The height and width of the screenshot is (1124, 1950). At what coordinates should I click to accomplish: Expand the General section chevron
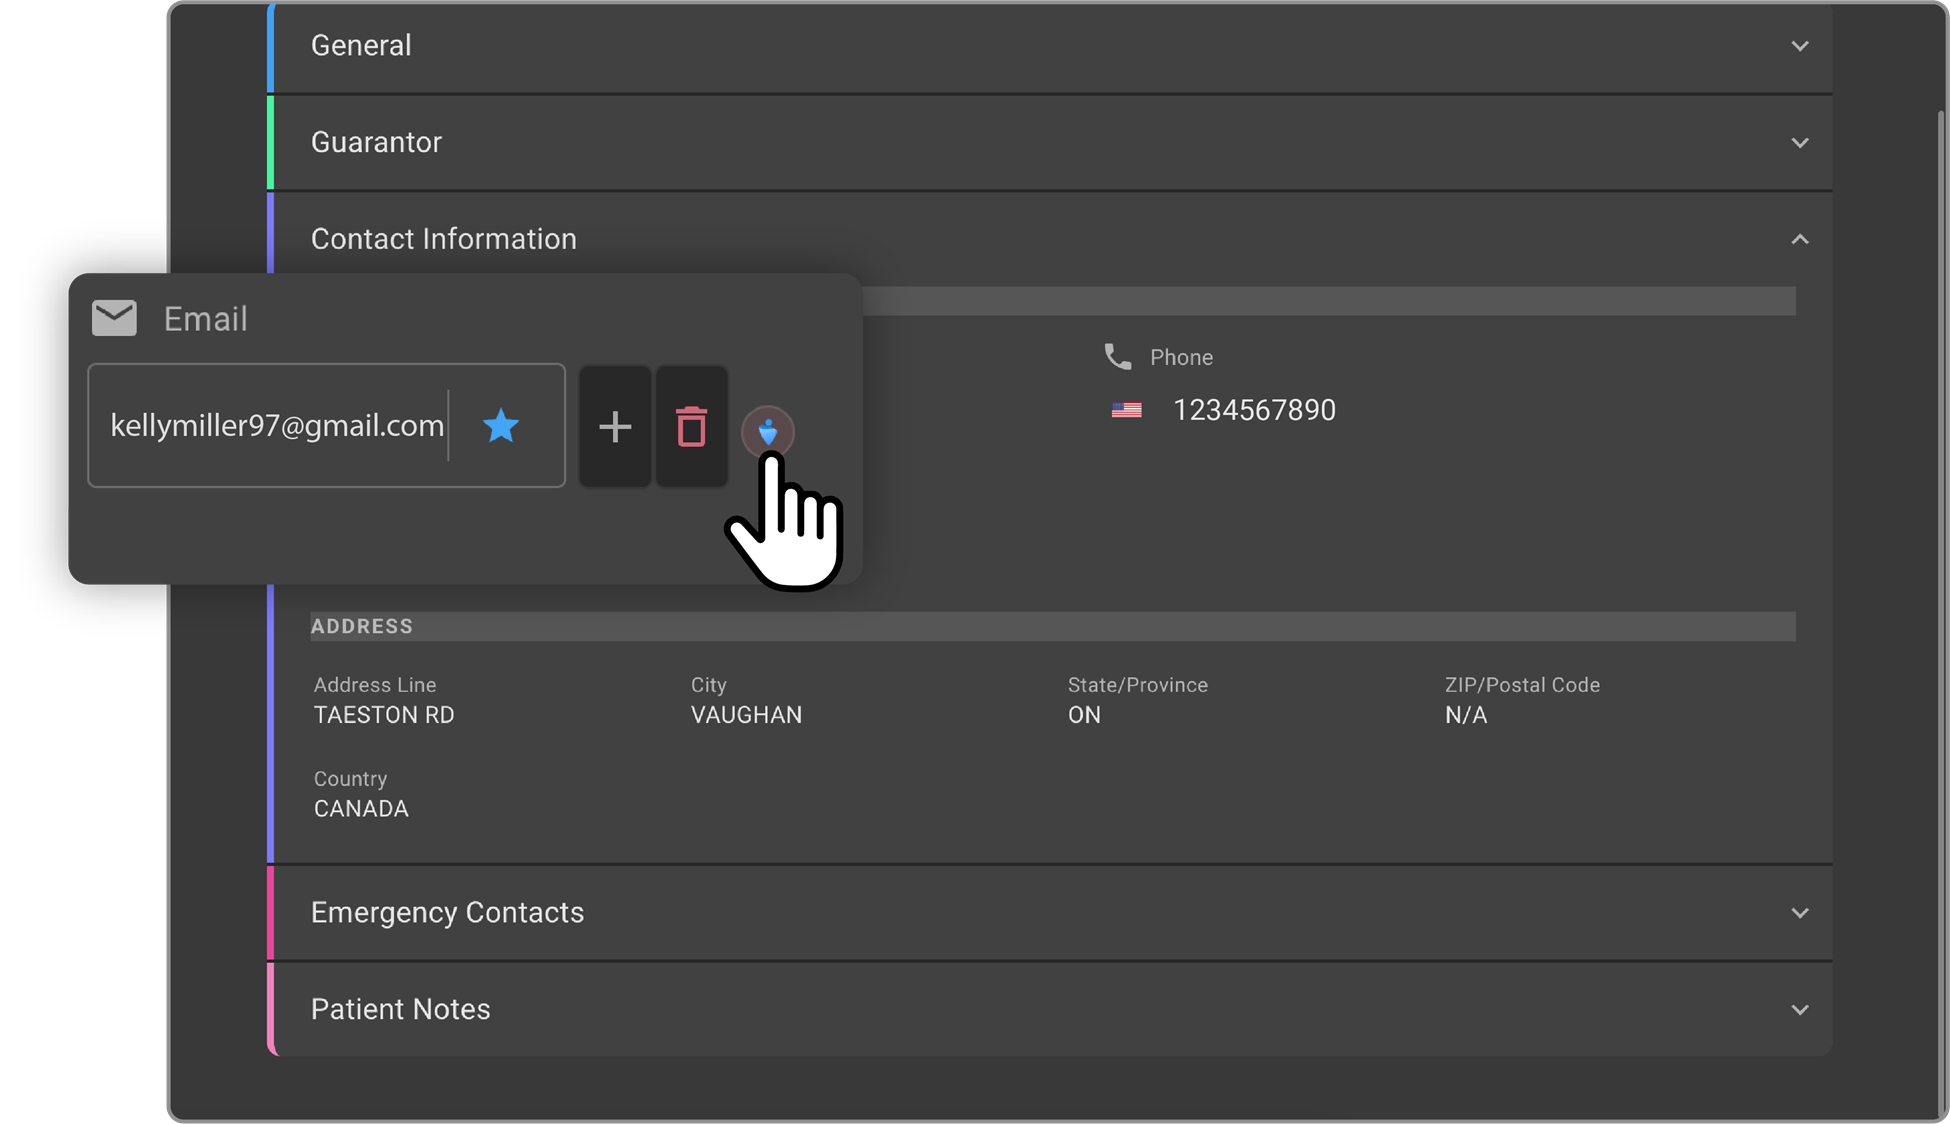tap(1799, 46)
